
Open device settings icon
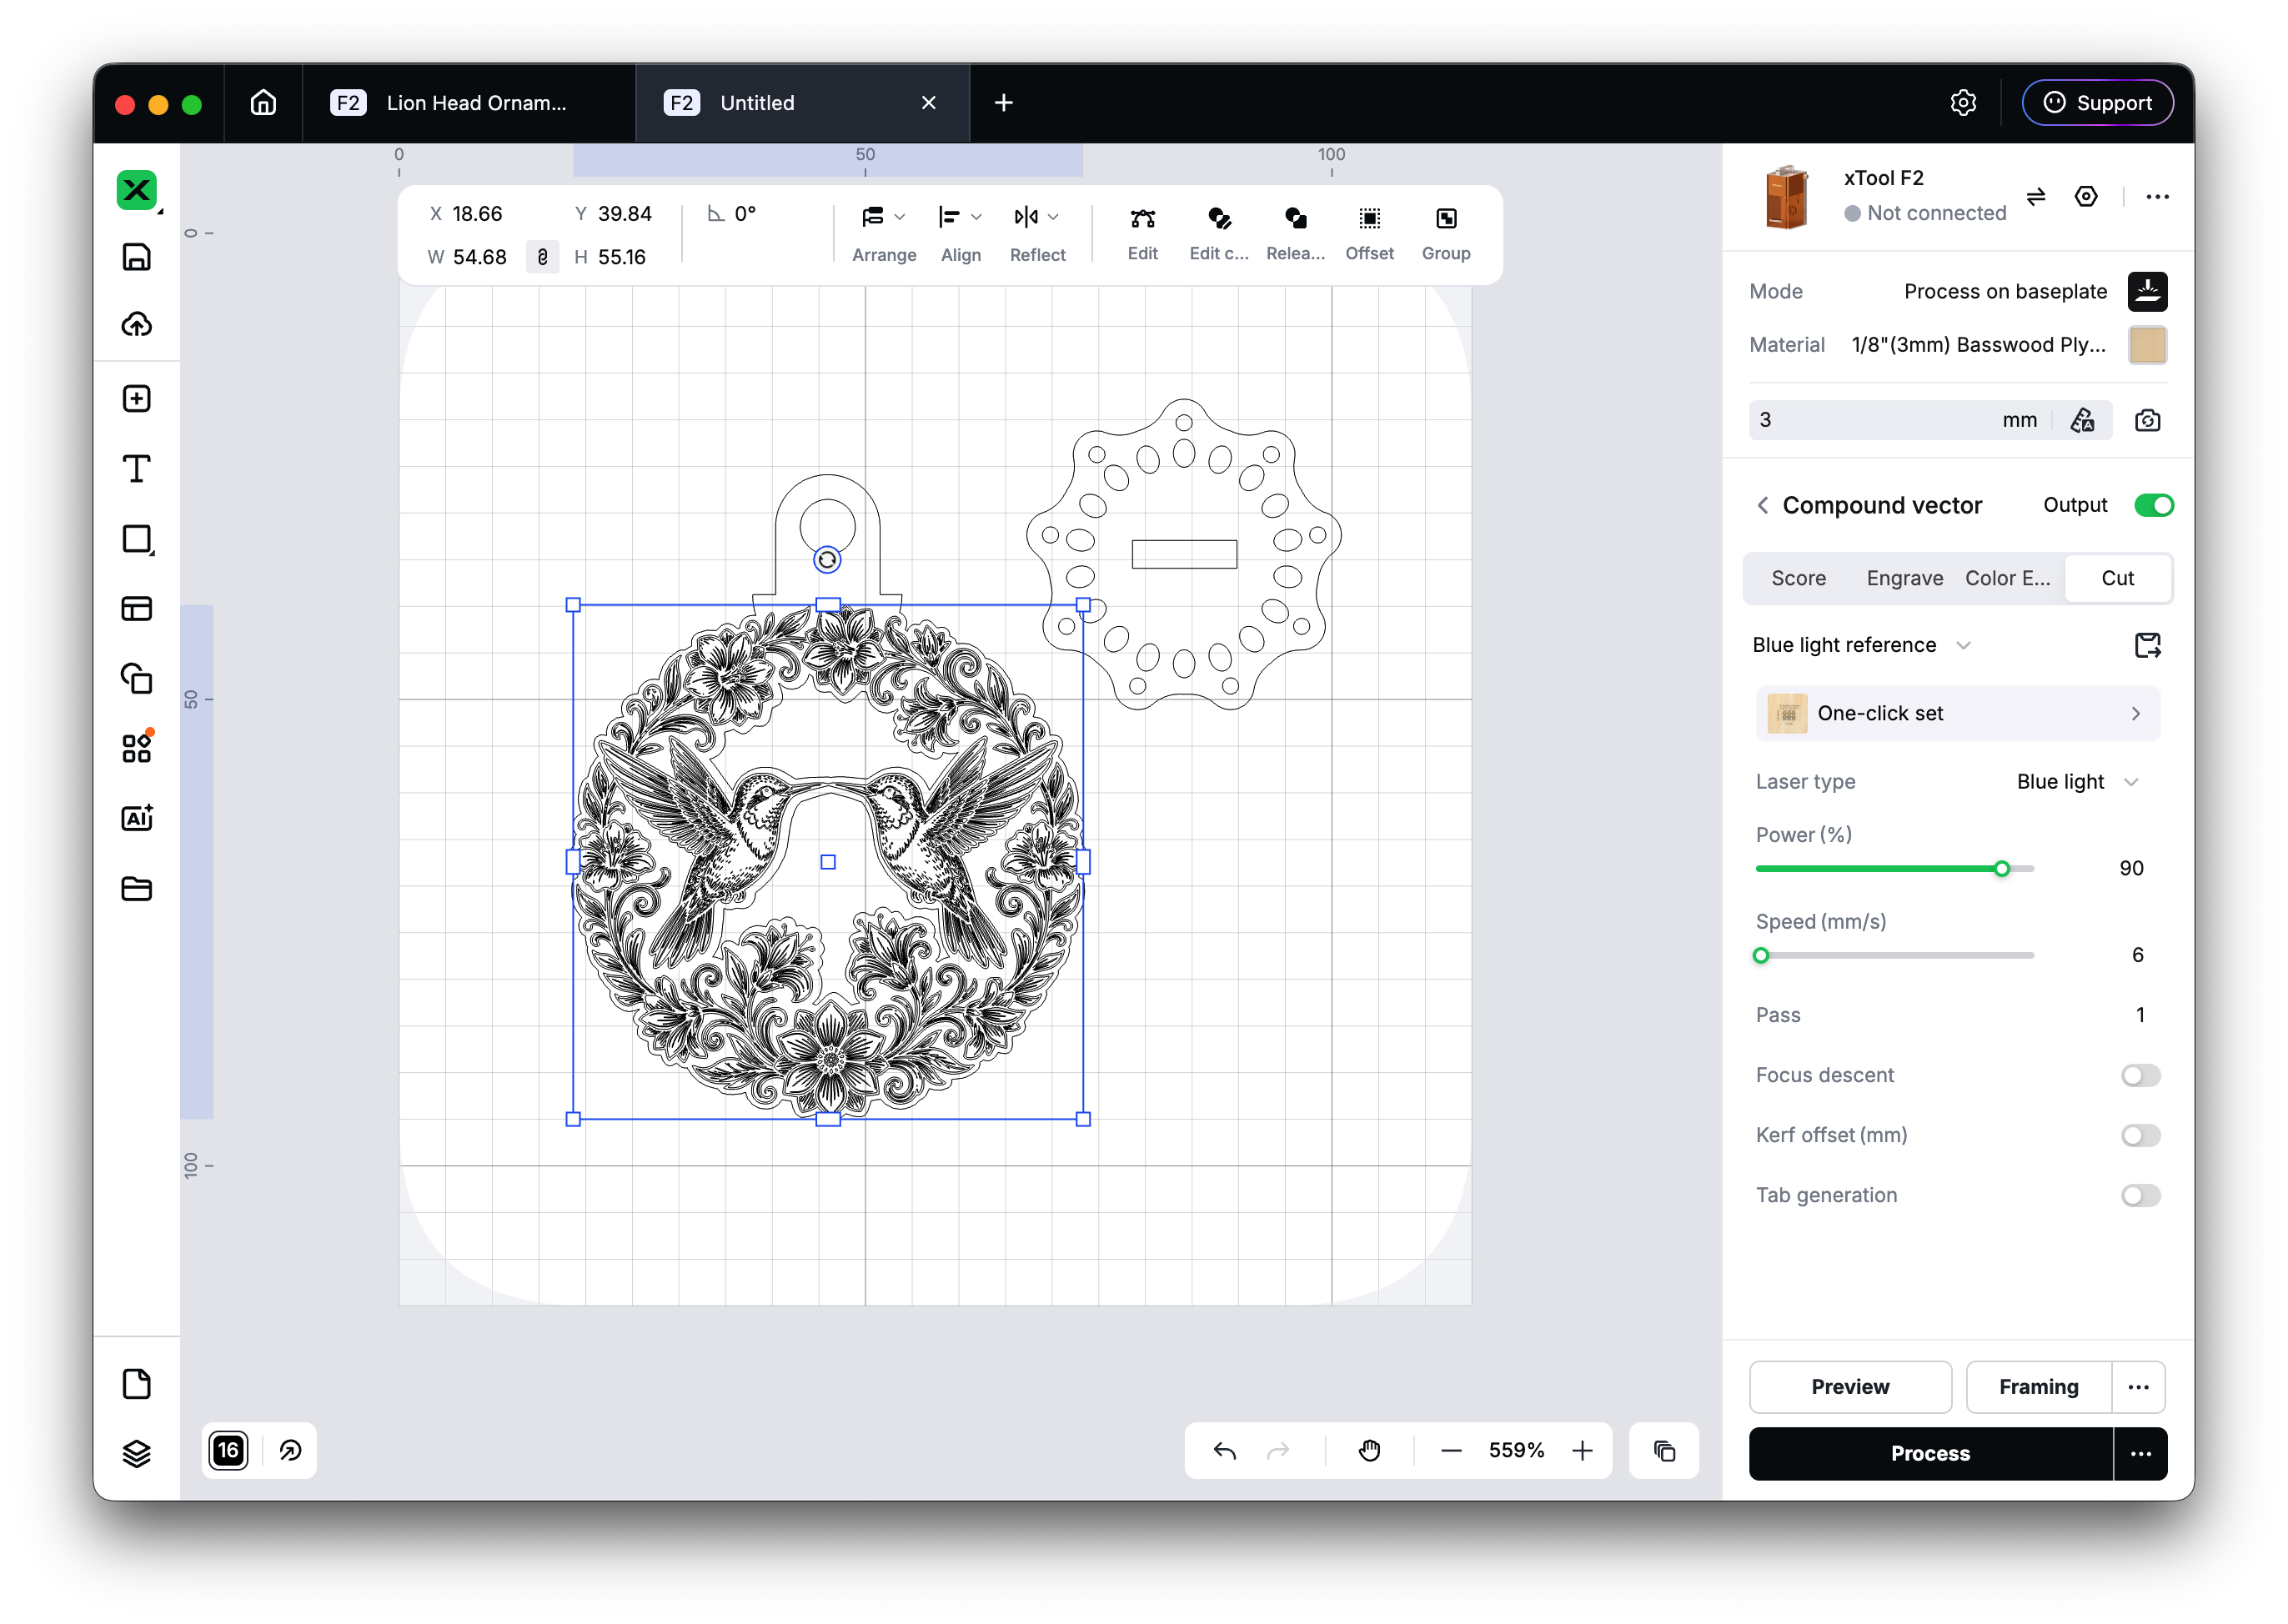pyautogui.click(x=2086, y=196)
